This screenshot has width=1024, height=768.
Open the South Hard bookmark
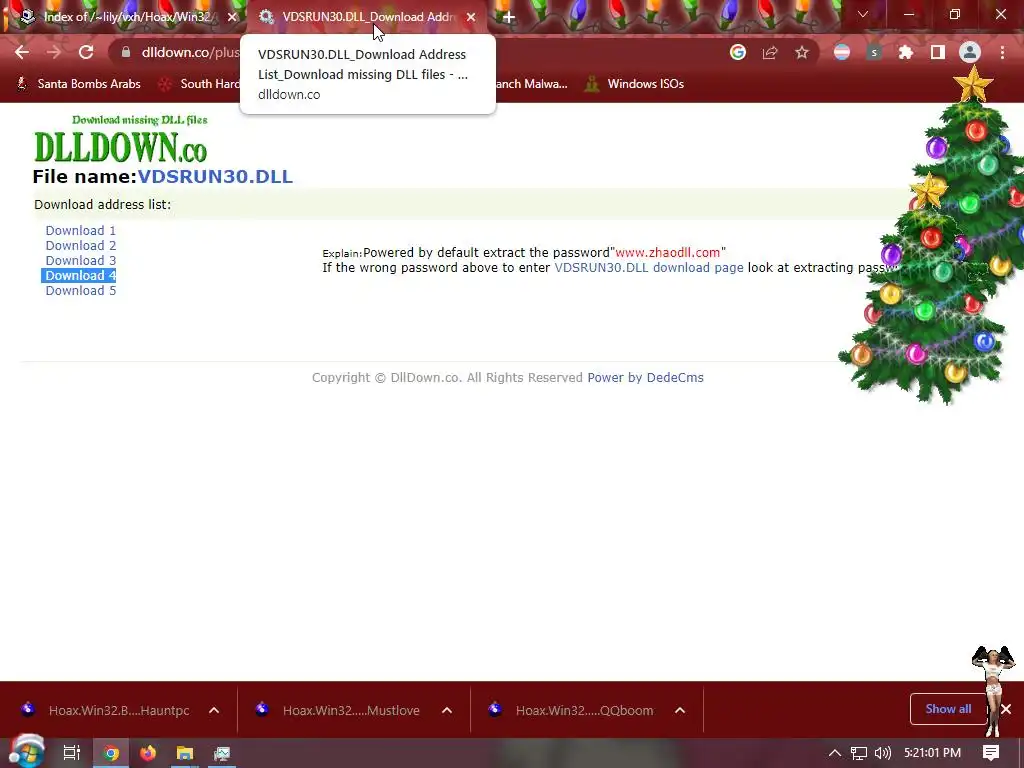199,84
